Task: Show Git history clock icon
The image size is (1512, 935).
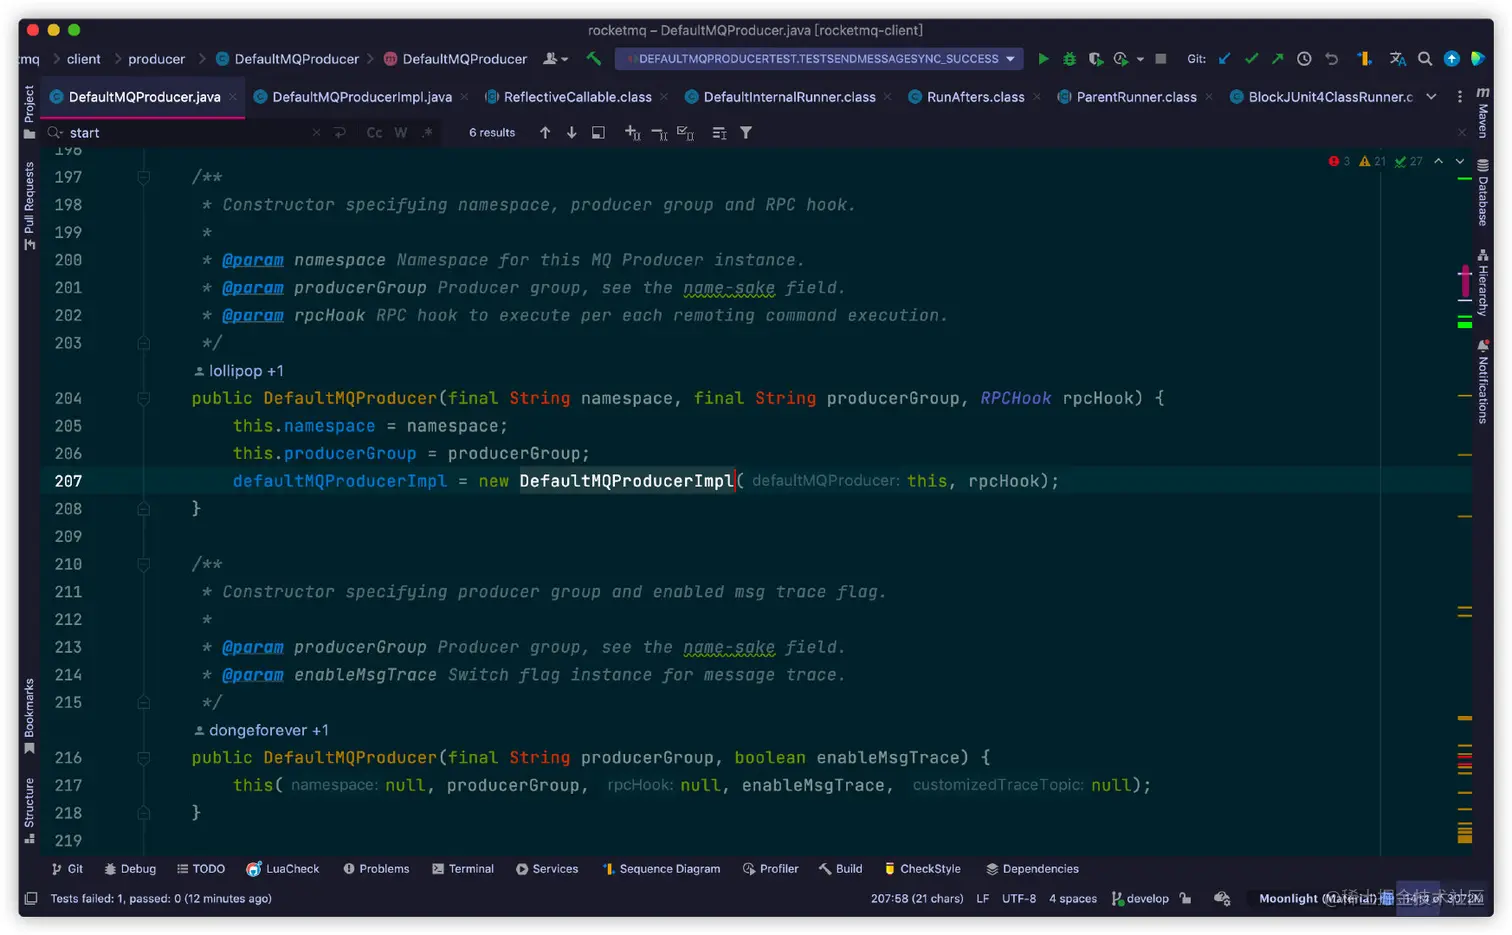Action: (x=1304, y=59)
